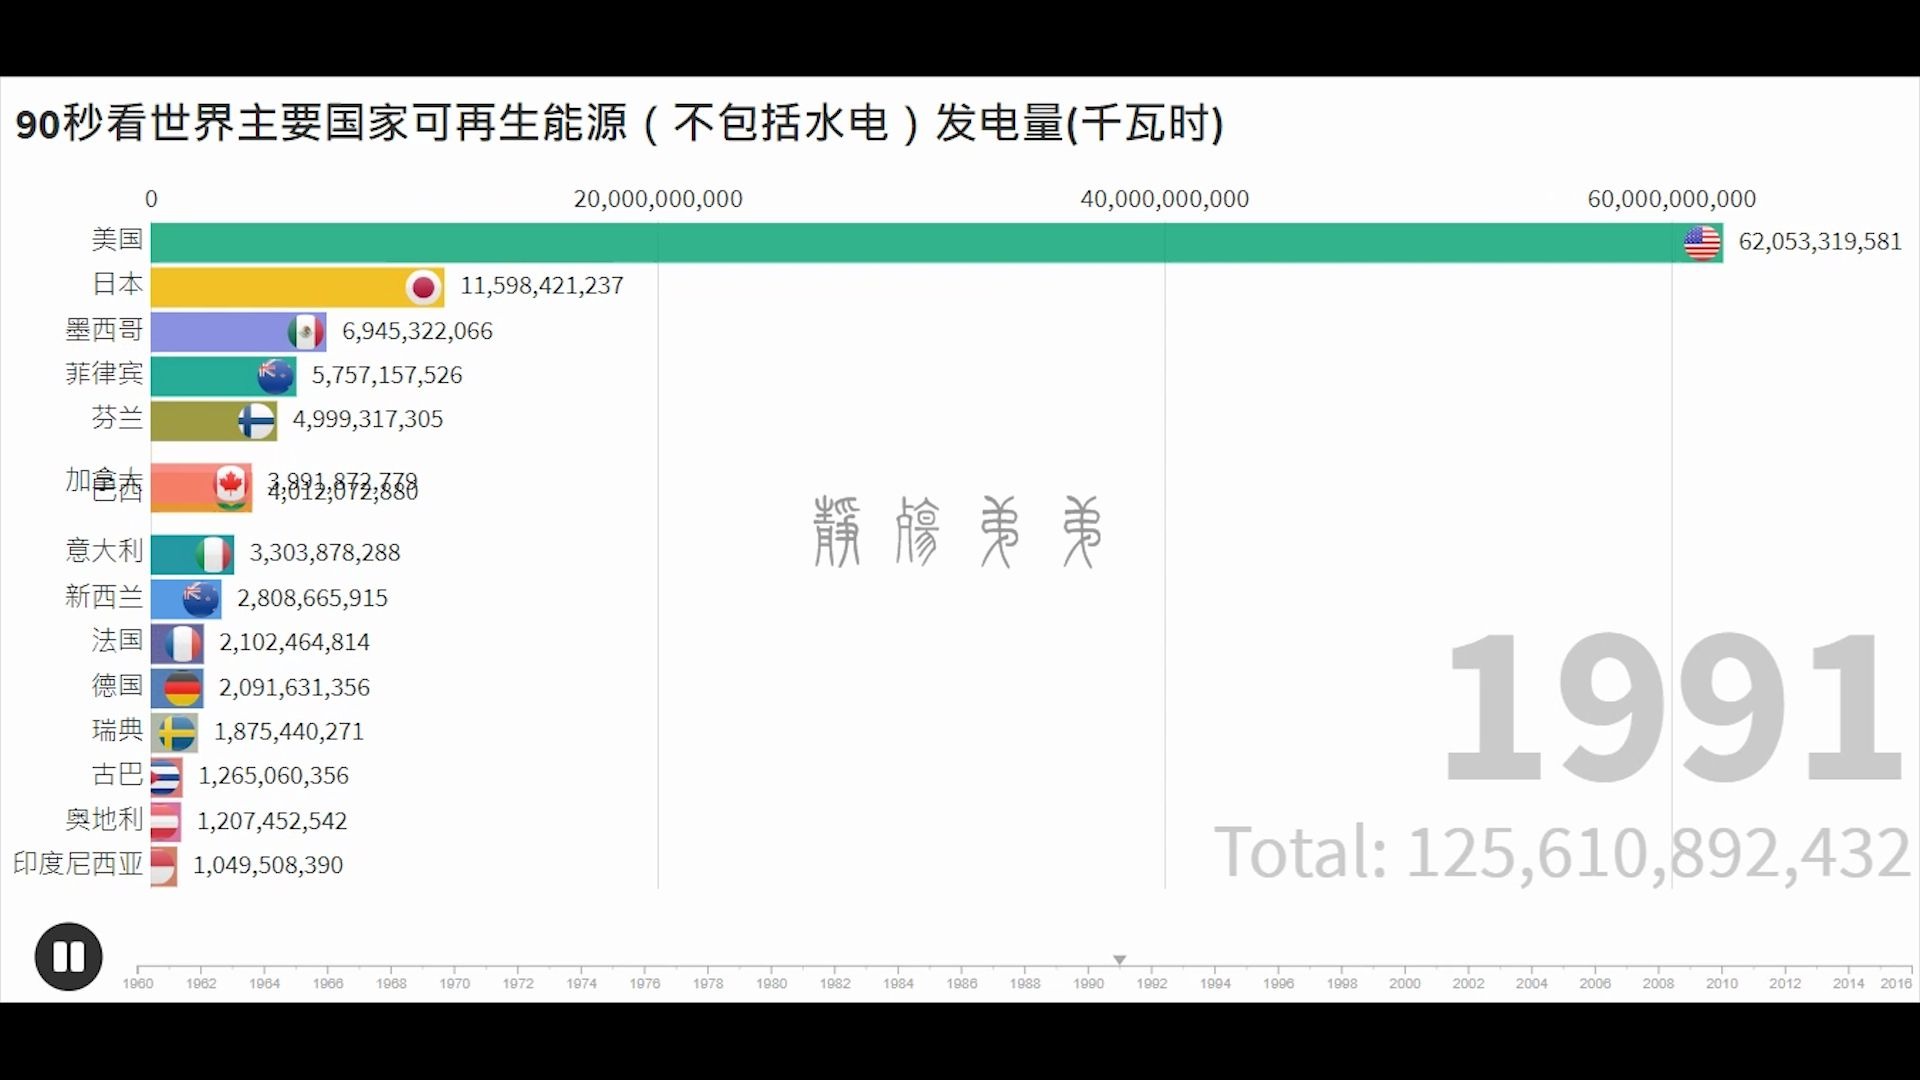Select the green 美国 bar

click(x=937, y=243)
